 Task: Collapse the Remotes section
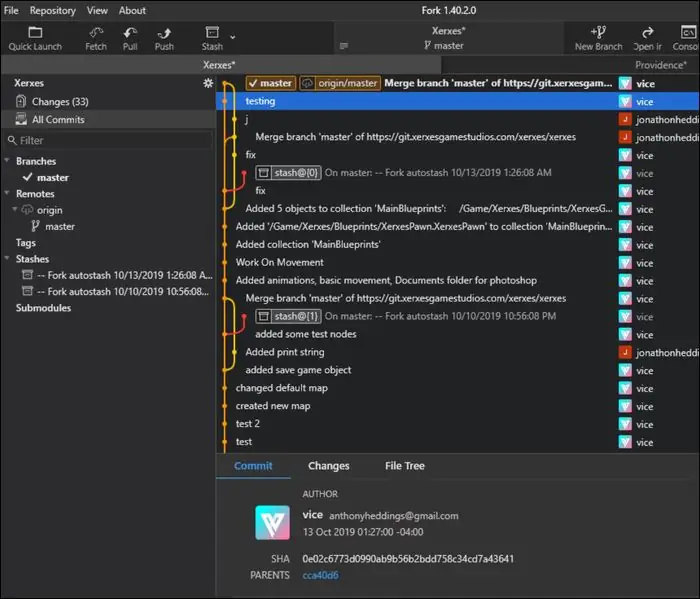pyautogui.click(x=7, y=193)
